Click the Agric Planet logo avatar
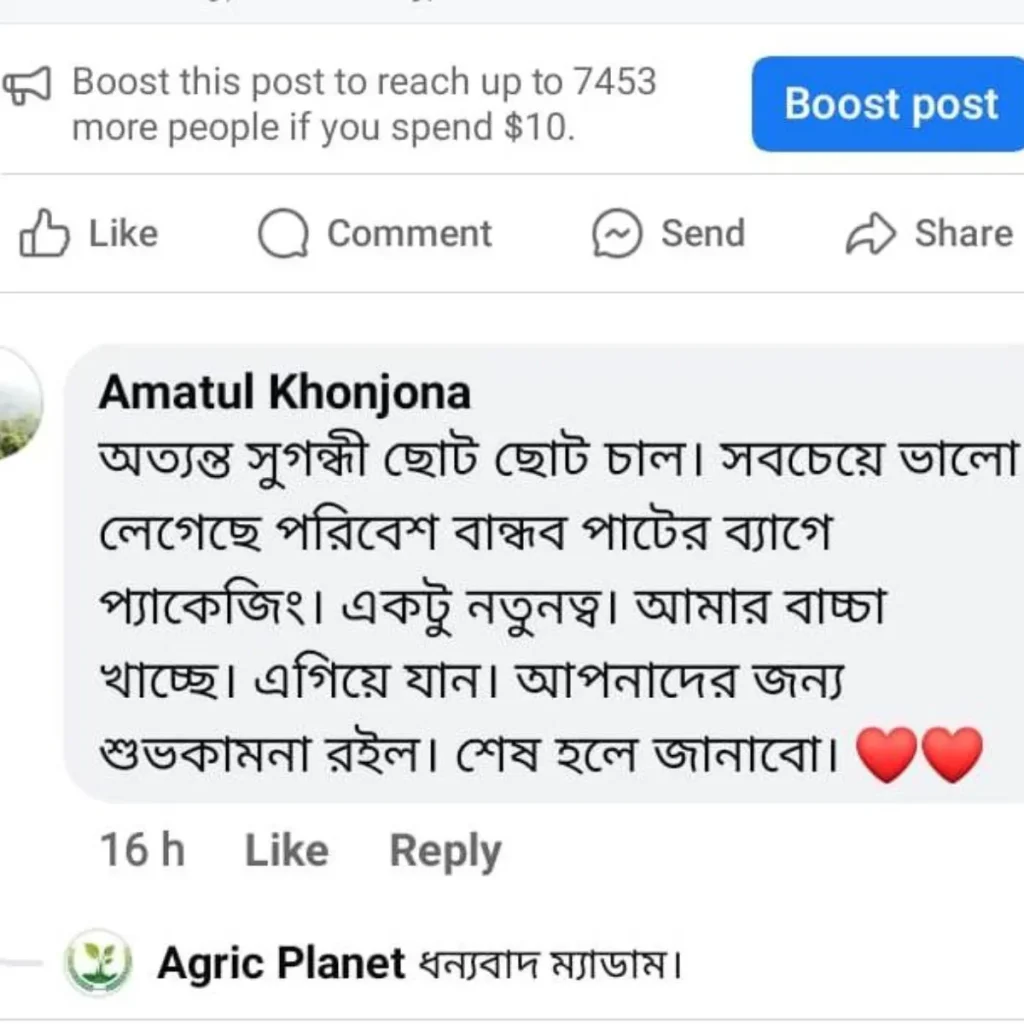The image size is (1024, 1024). (x=98, y=962)
